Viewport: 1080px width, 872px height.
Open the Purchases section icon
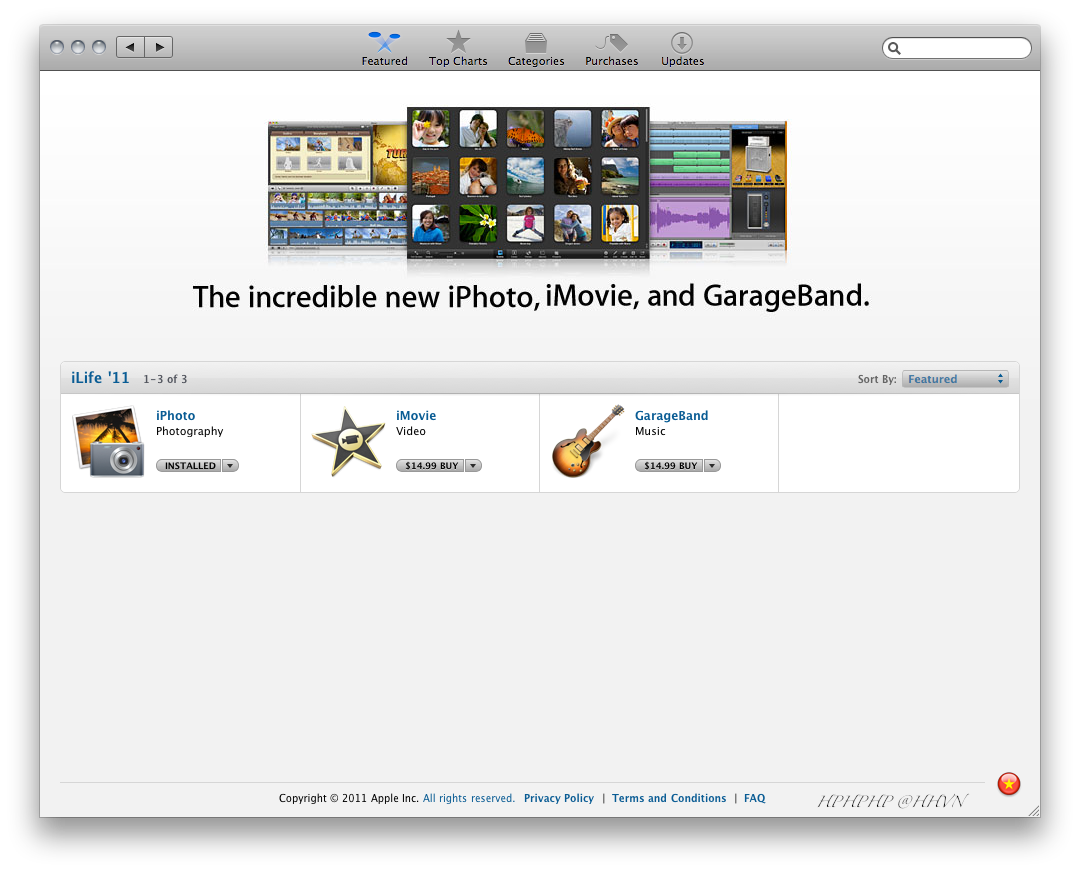point(611,41)
